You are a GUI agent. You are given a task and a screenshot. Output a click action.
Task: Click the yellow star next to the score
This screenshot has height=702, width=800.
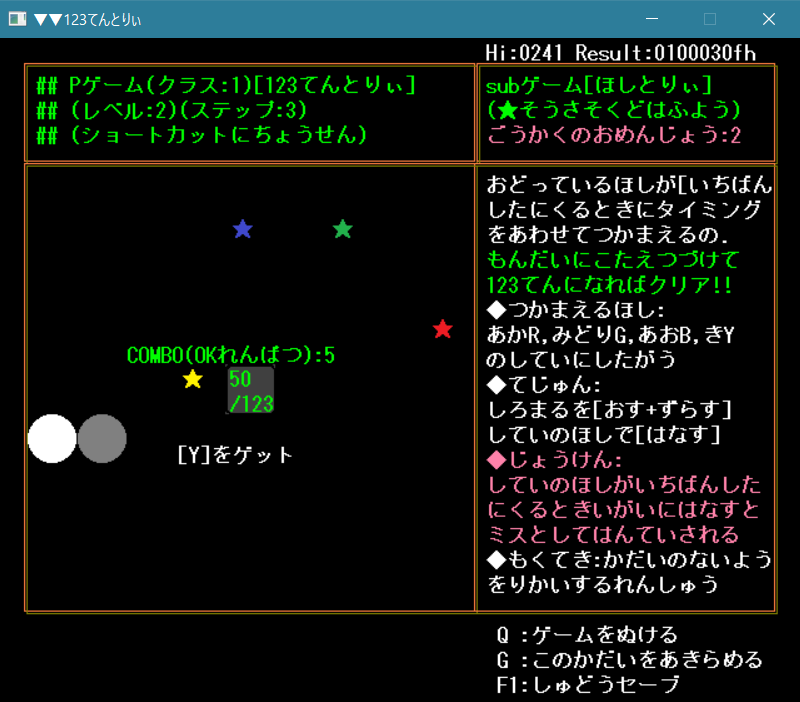[x=193, y=379]
